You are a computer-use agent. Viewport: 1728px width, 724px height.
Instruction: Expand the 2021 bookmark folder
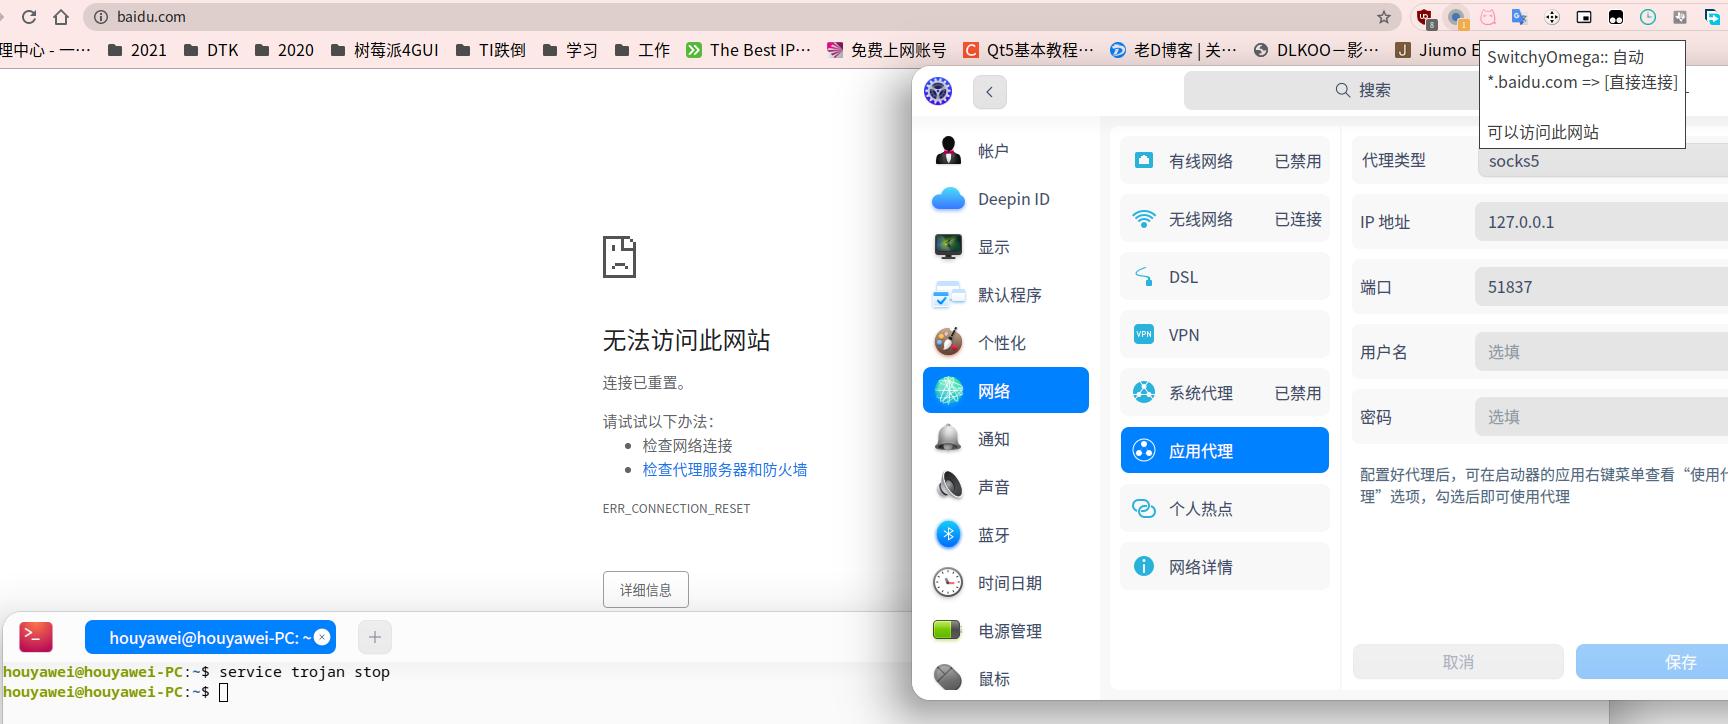(x=137, y=50)
